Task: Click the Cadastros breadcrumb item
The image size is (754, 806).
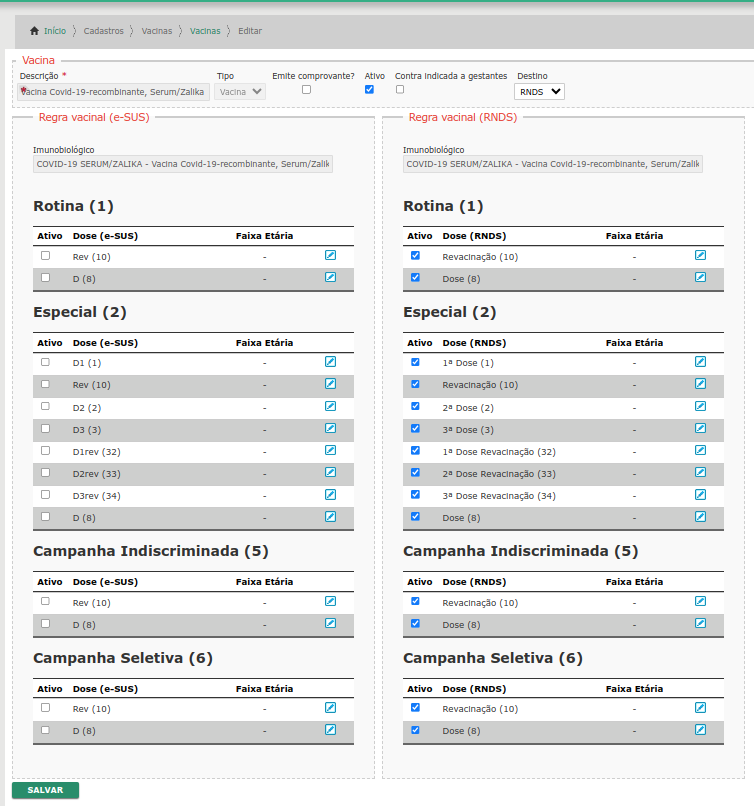Action: coord(103,31)
